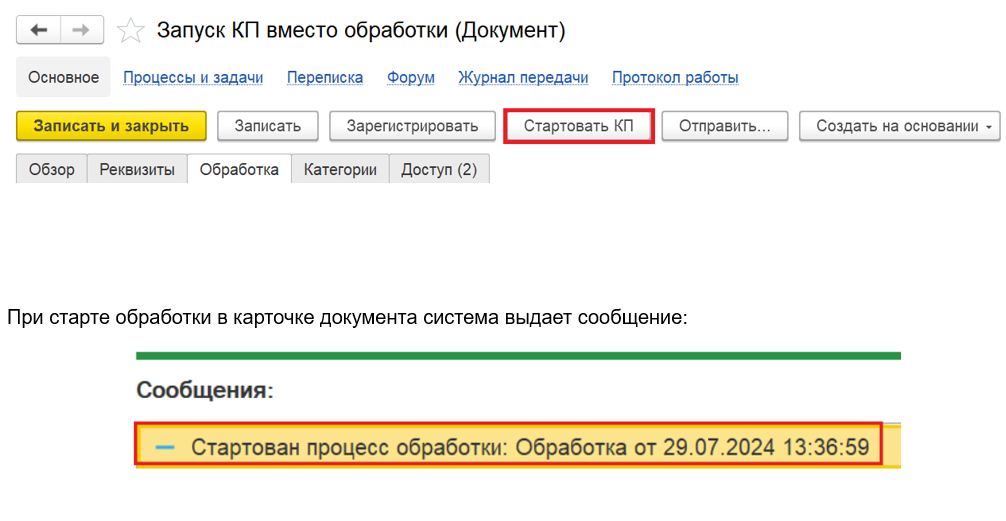1006x521 pixels.
Task: Switch to the Обзор tab
Action: point(52,170)
